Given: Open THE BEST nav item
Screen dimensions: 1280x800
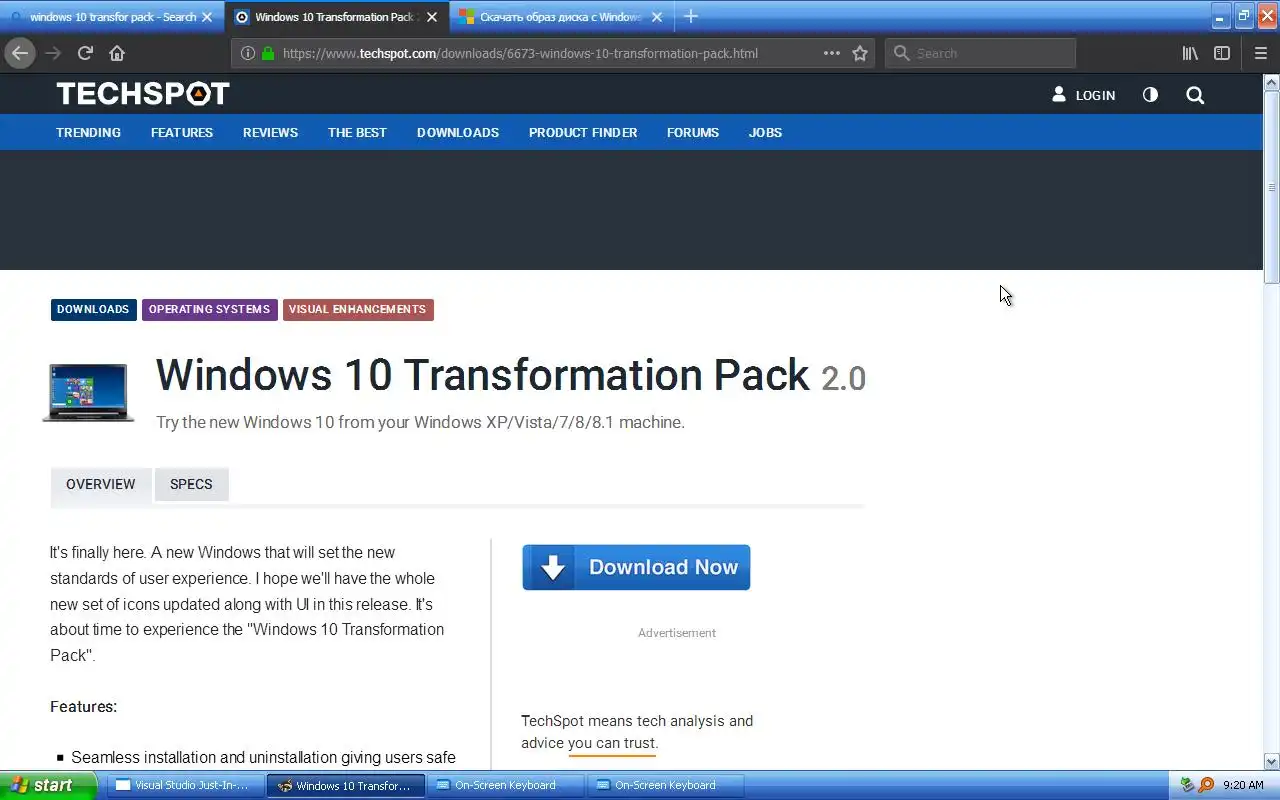Looking at the screenshot, I should tap(357, 132).
